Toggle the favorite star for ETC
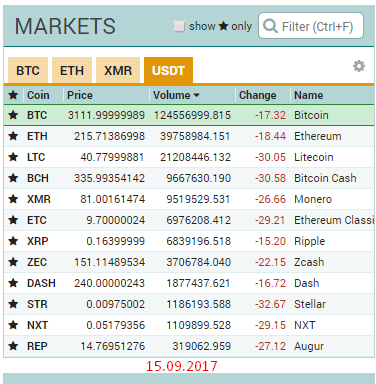The width and height of the screenshot is (376, 384). pyautogui.click(x=13, y=220)
